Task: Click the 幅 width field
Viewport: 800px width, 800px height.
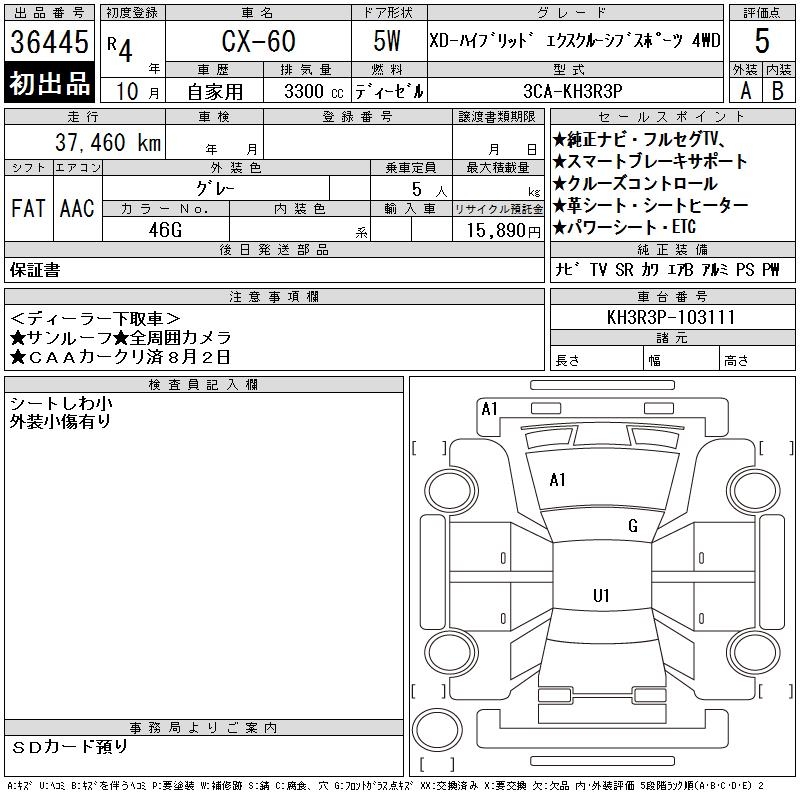Action: [x=681, y=360]
